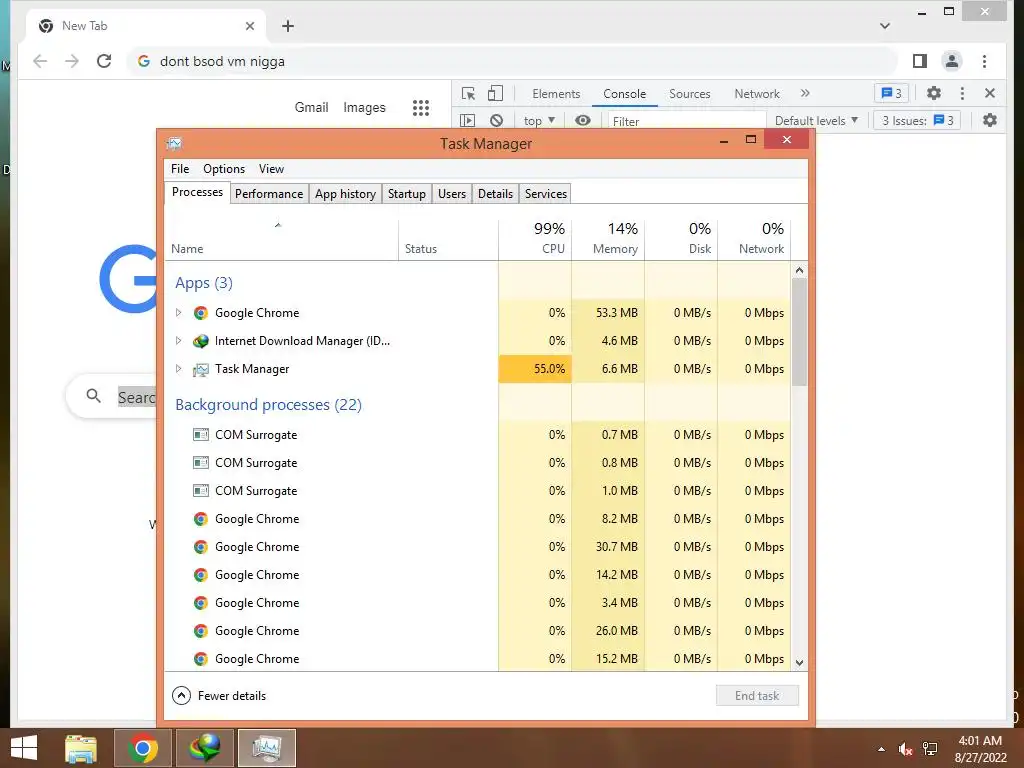Expand the Task Manager app row
The image size is (1024, 768).
pyautogui.click(x=178, y=369)
